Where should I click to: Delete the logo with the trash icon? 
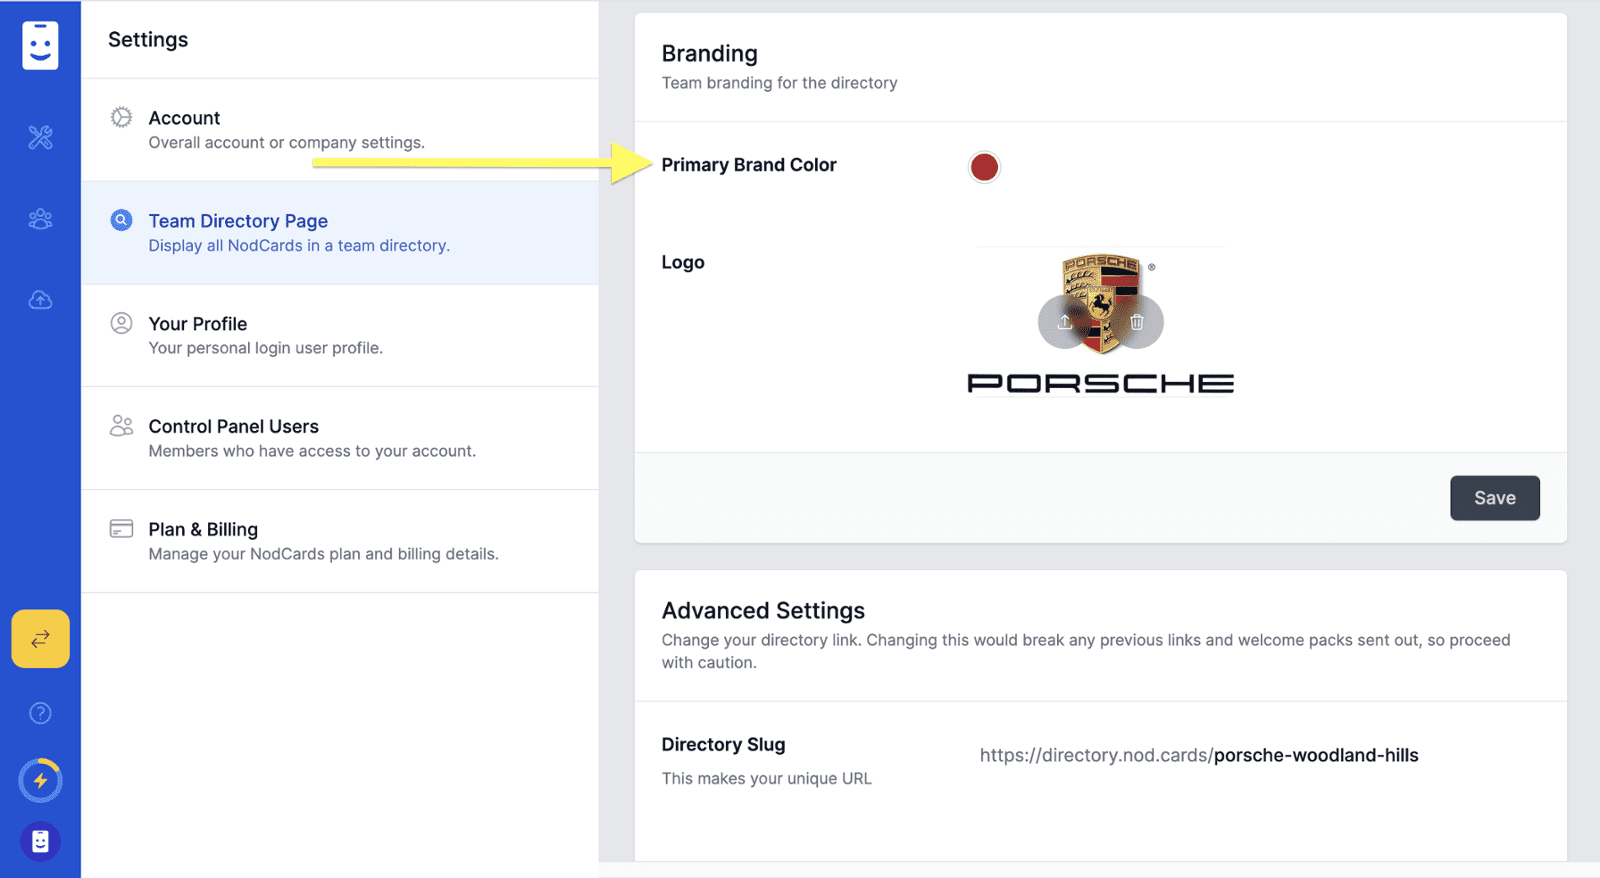tap(1137, 322)
